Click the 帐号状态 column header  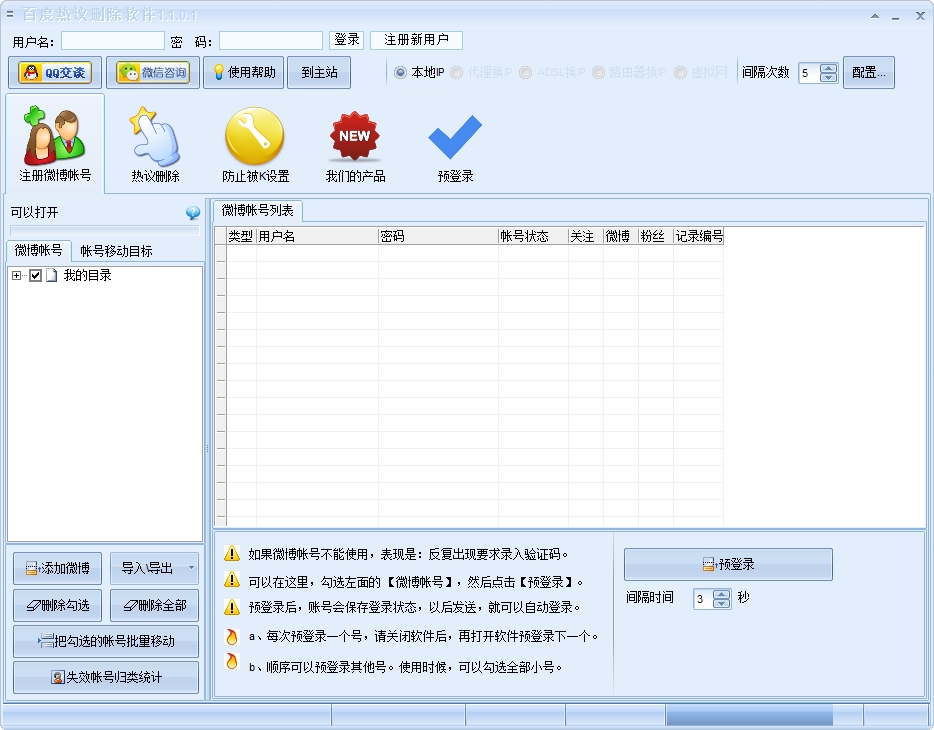[x=533, y=236]
